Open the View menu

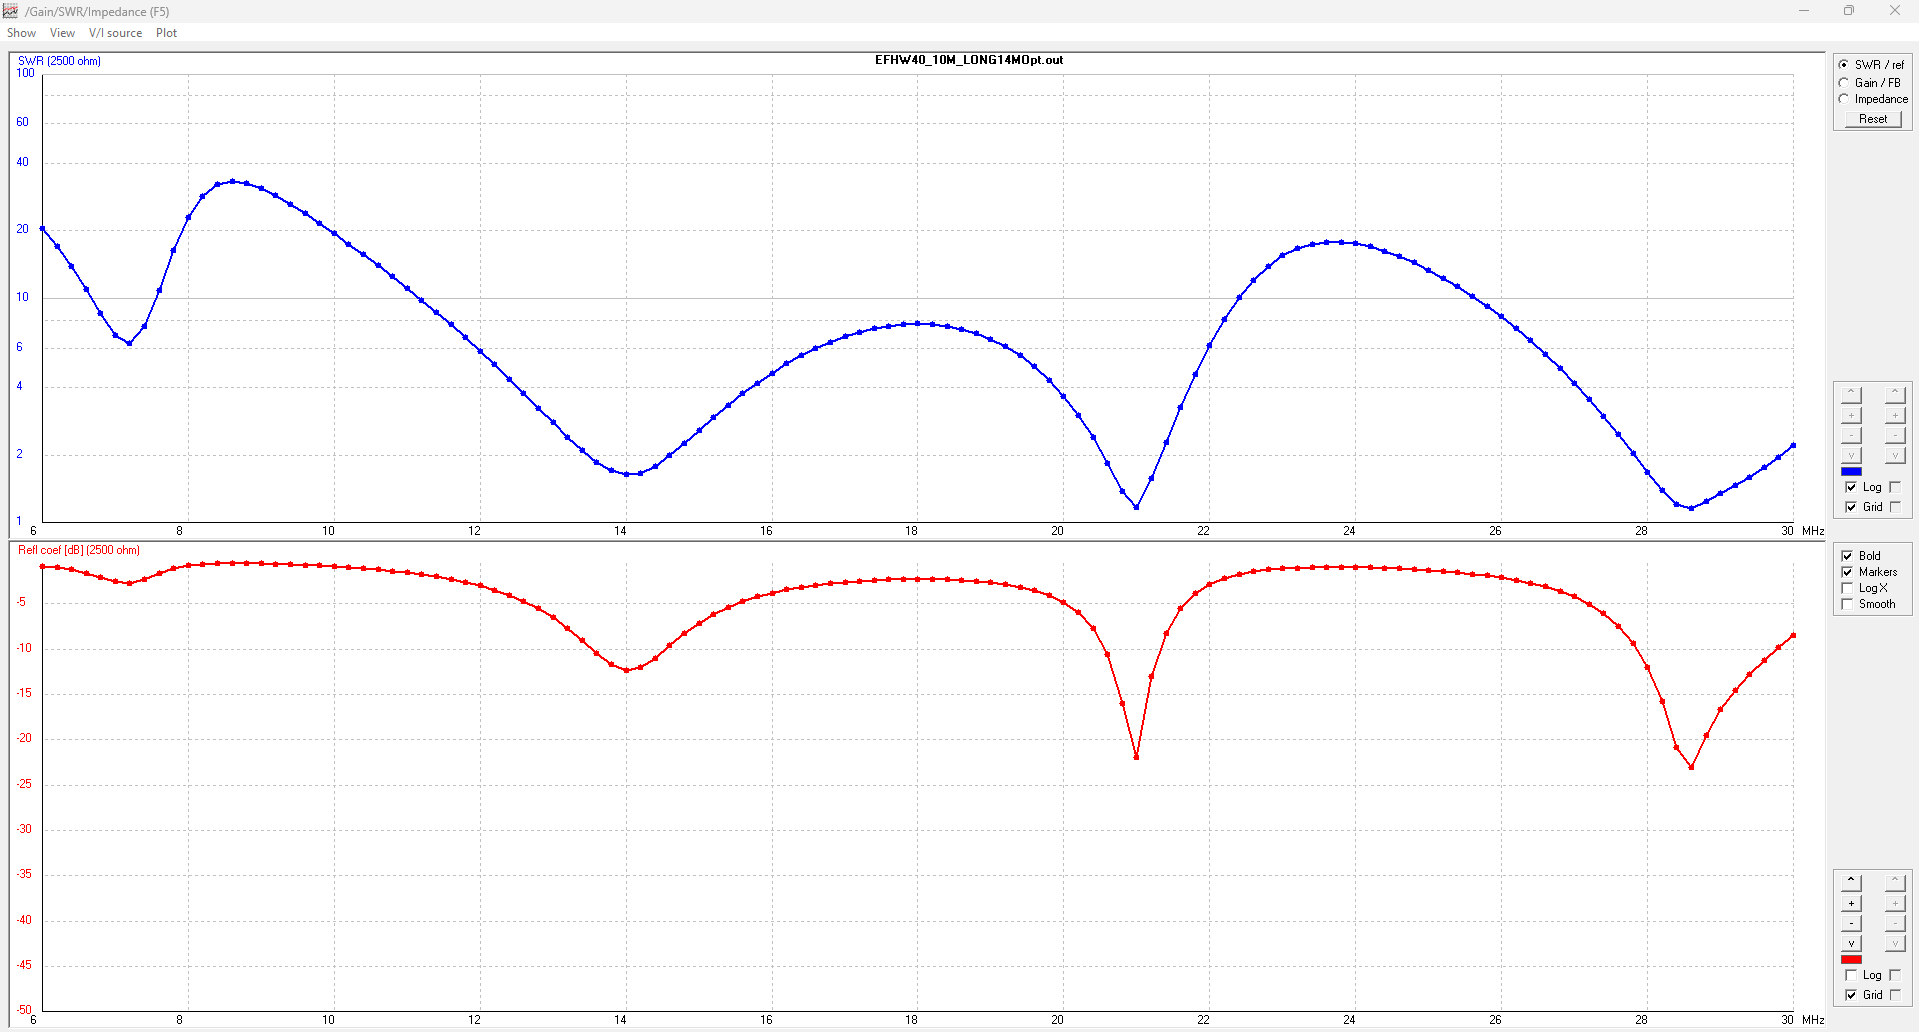[x=62, y=33]
